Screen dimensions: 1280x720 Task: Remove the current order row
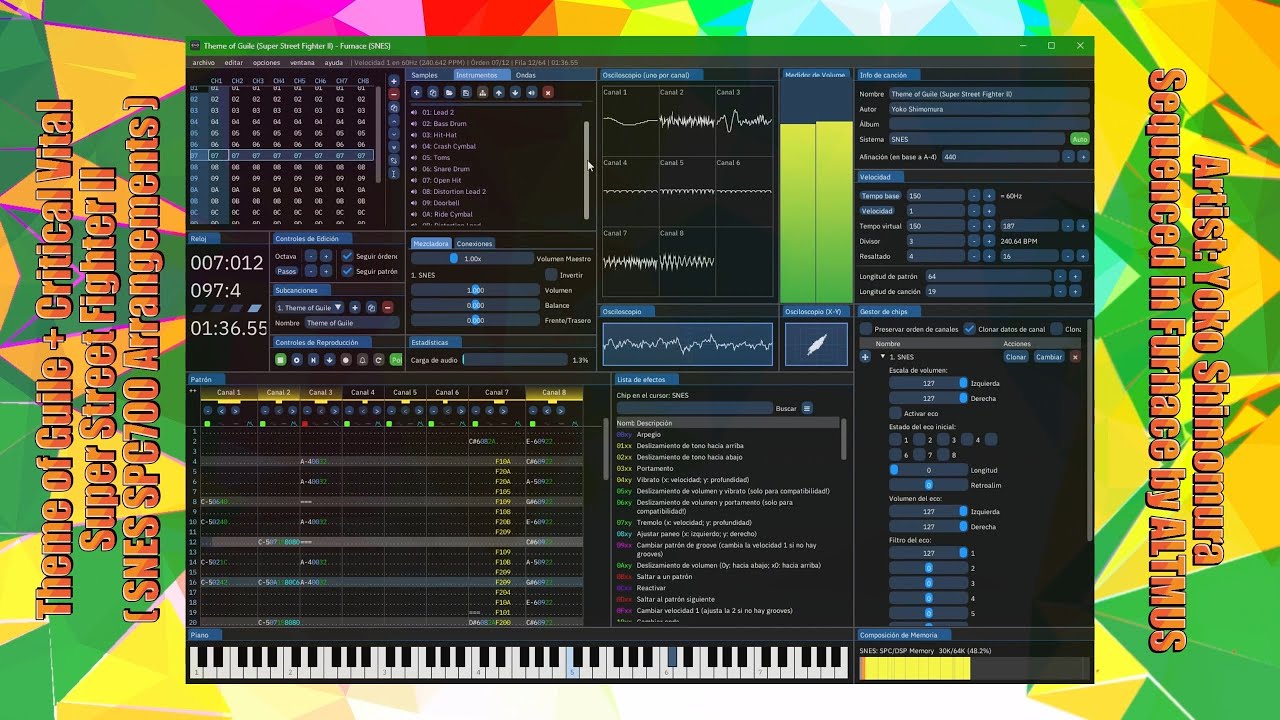pyautogui.click(x=394, y=94)
